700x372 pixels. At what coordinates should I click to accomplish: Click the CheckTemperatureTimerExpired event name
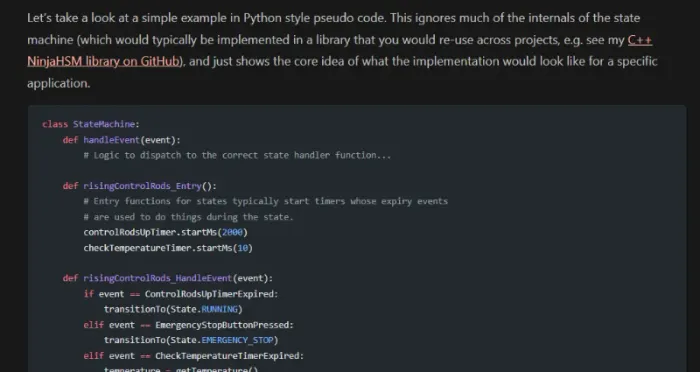pos(227,356)
